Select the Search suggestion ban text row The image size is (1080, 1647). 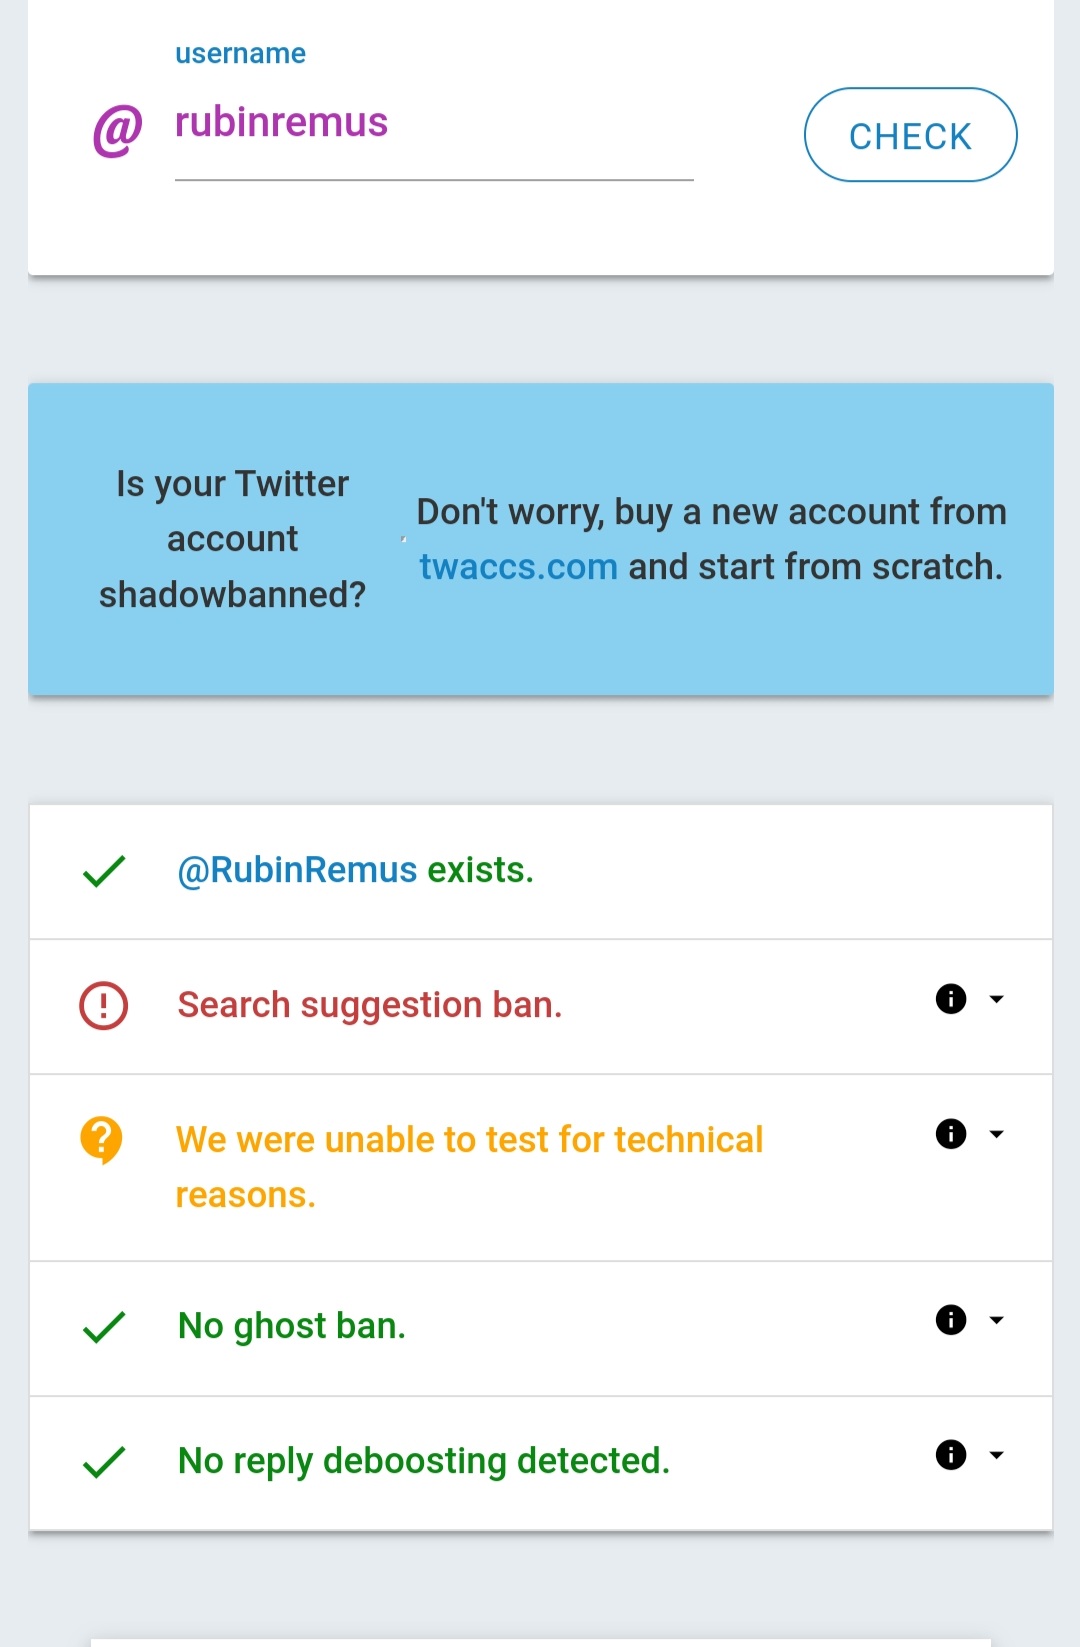tap(541, 1006)
